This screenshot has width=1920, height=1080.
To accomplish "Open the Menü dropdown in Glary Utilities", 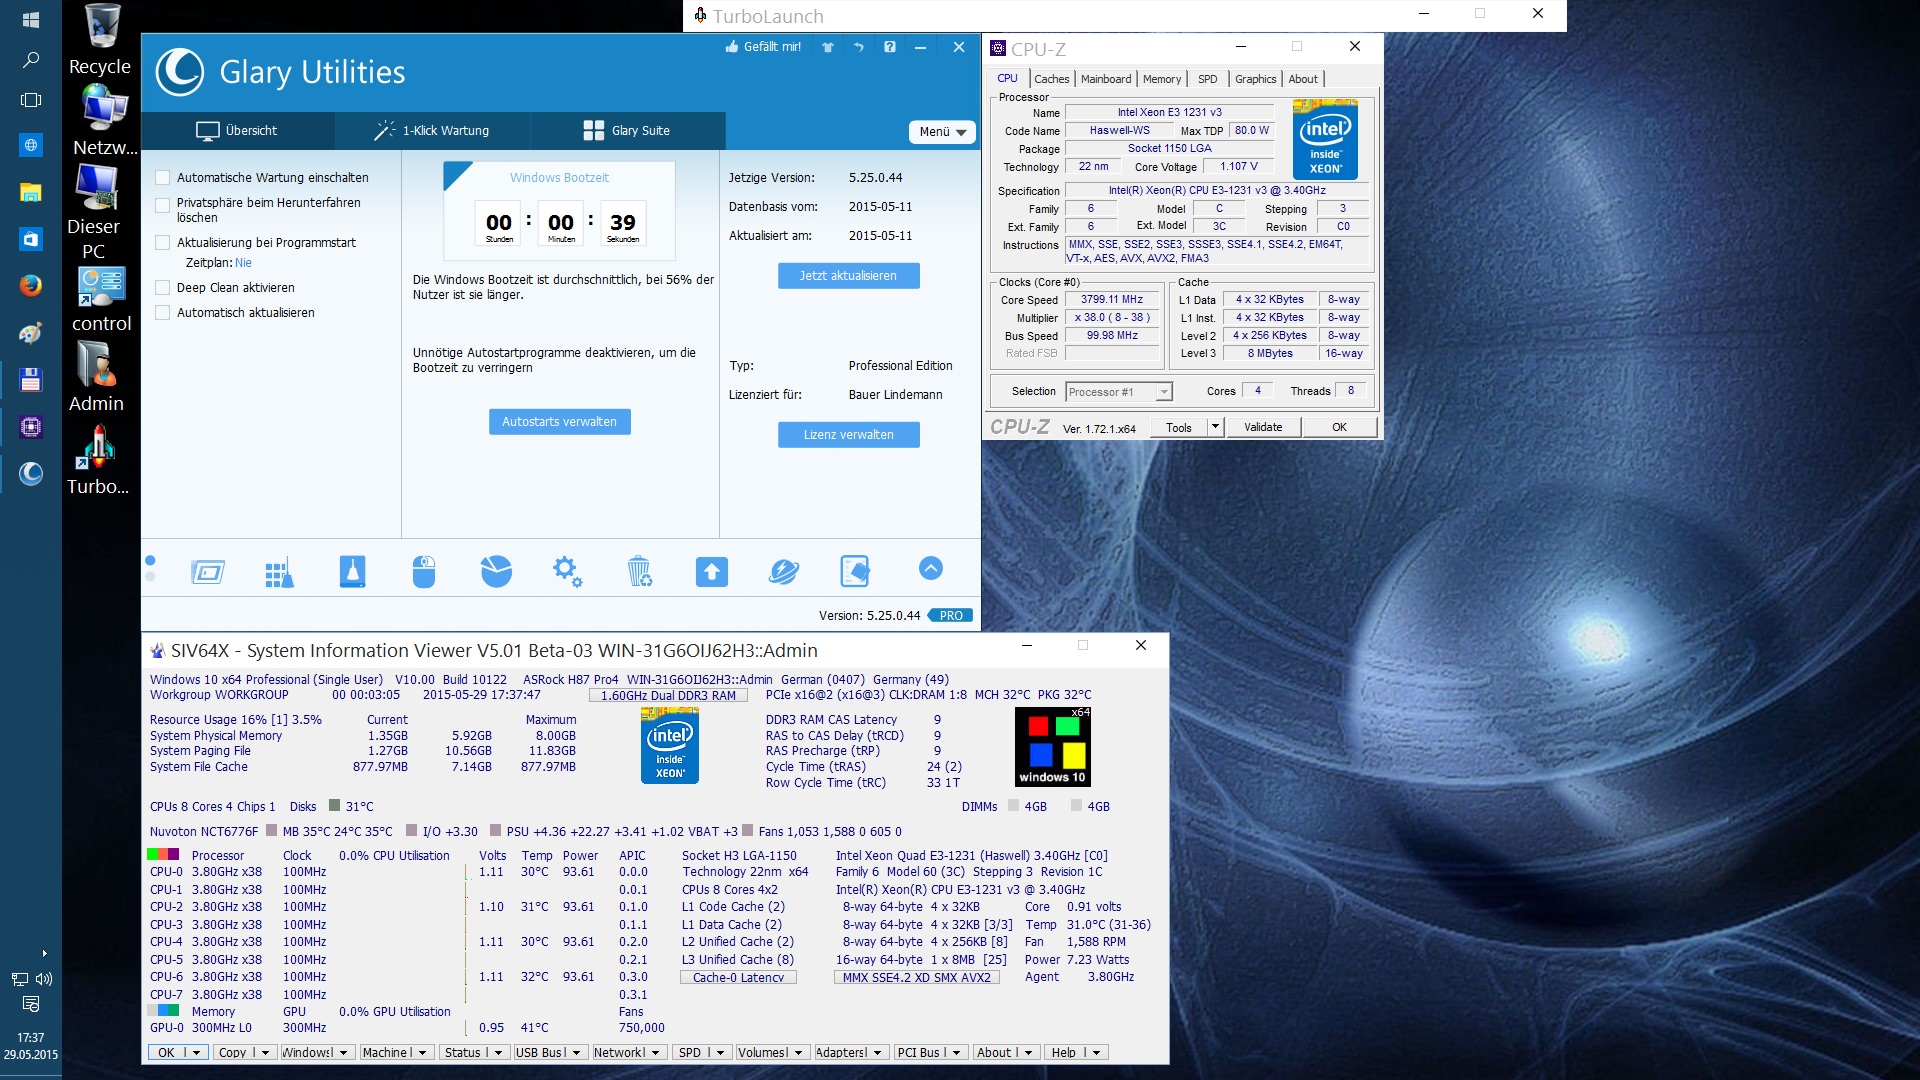I will [942, 132].
